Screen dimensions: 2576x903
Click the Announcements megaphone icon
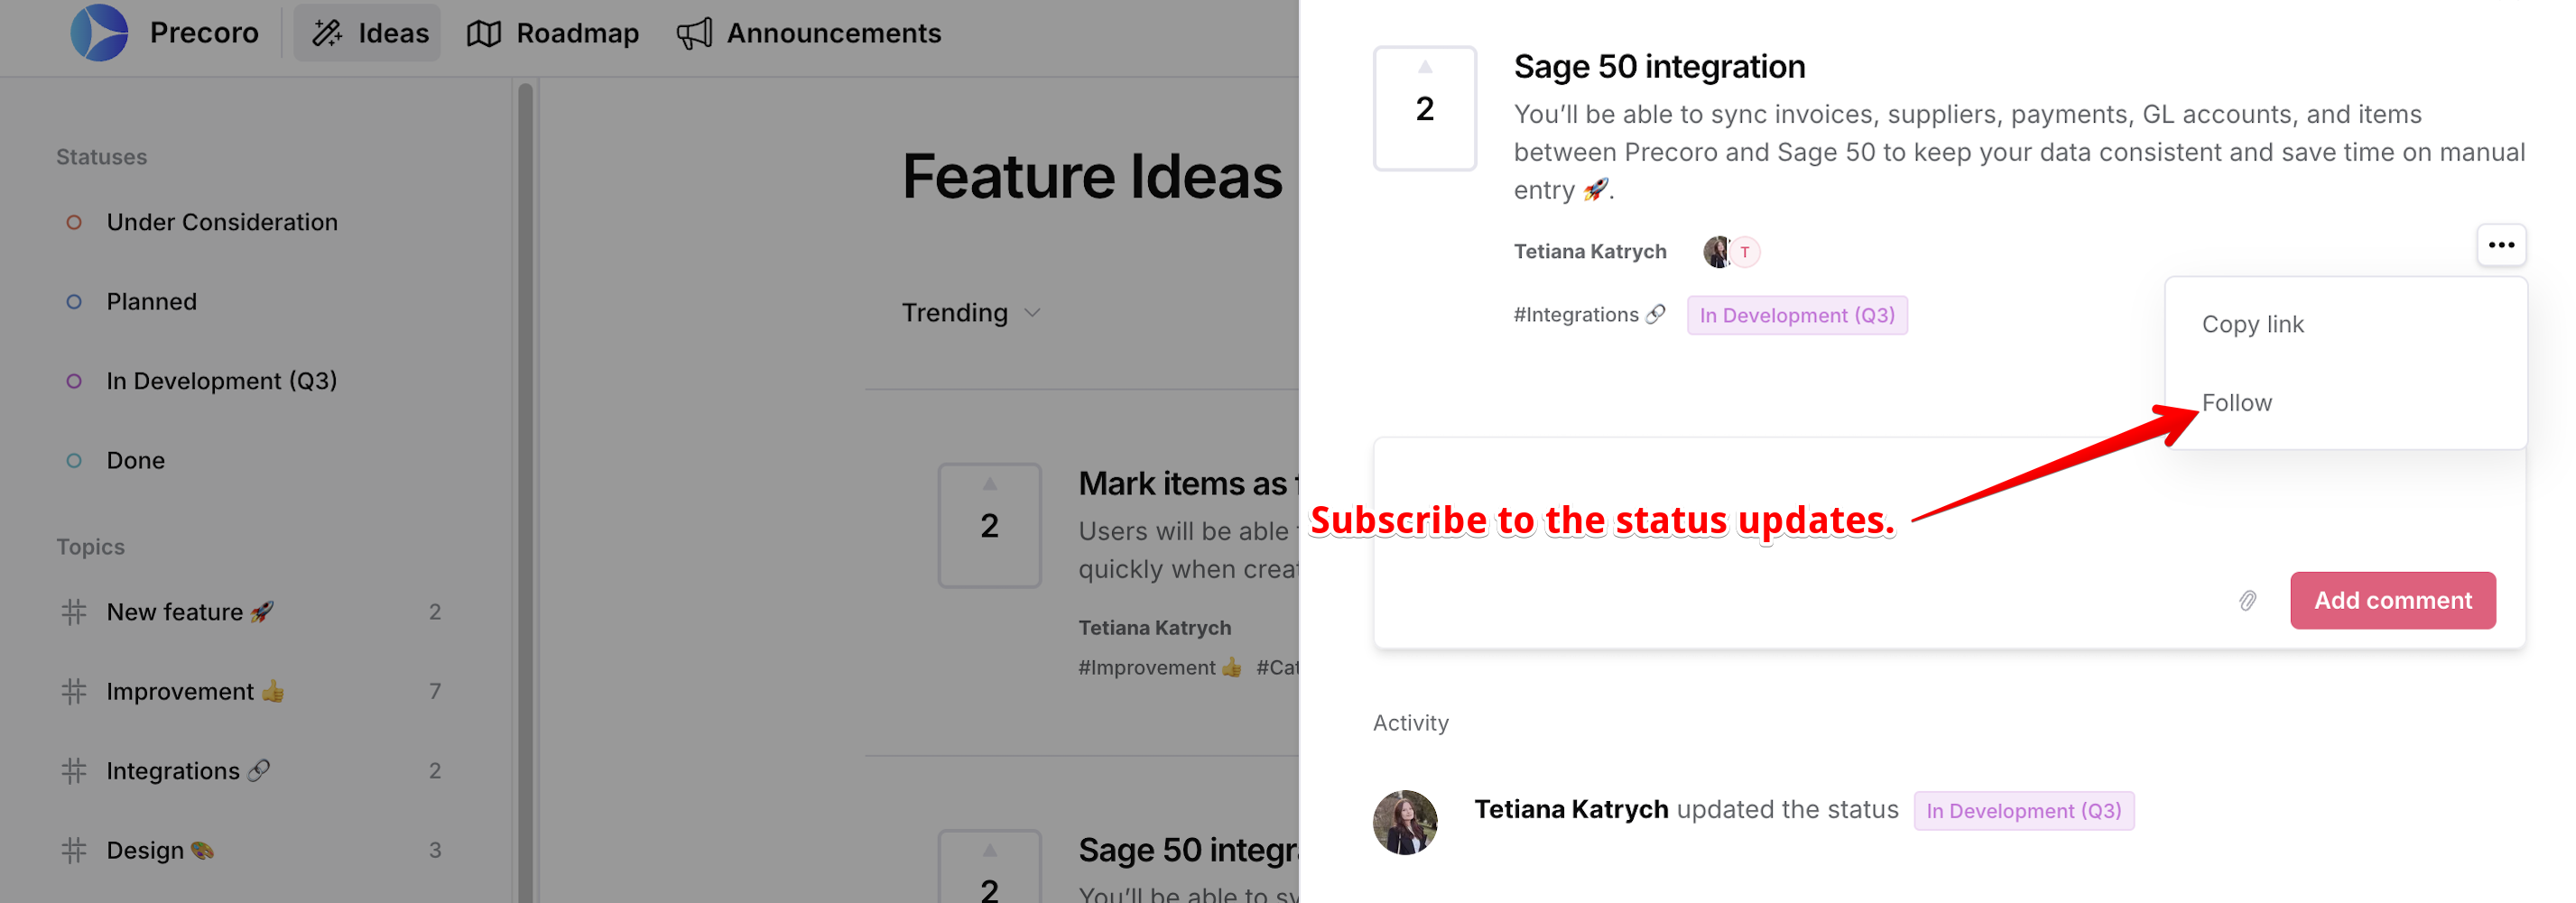coord(694,33)
